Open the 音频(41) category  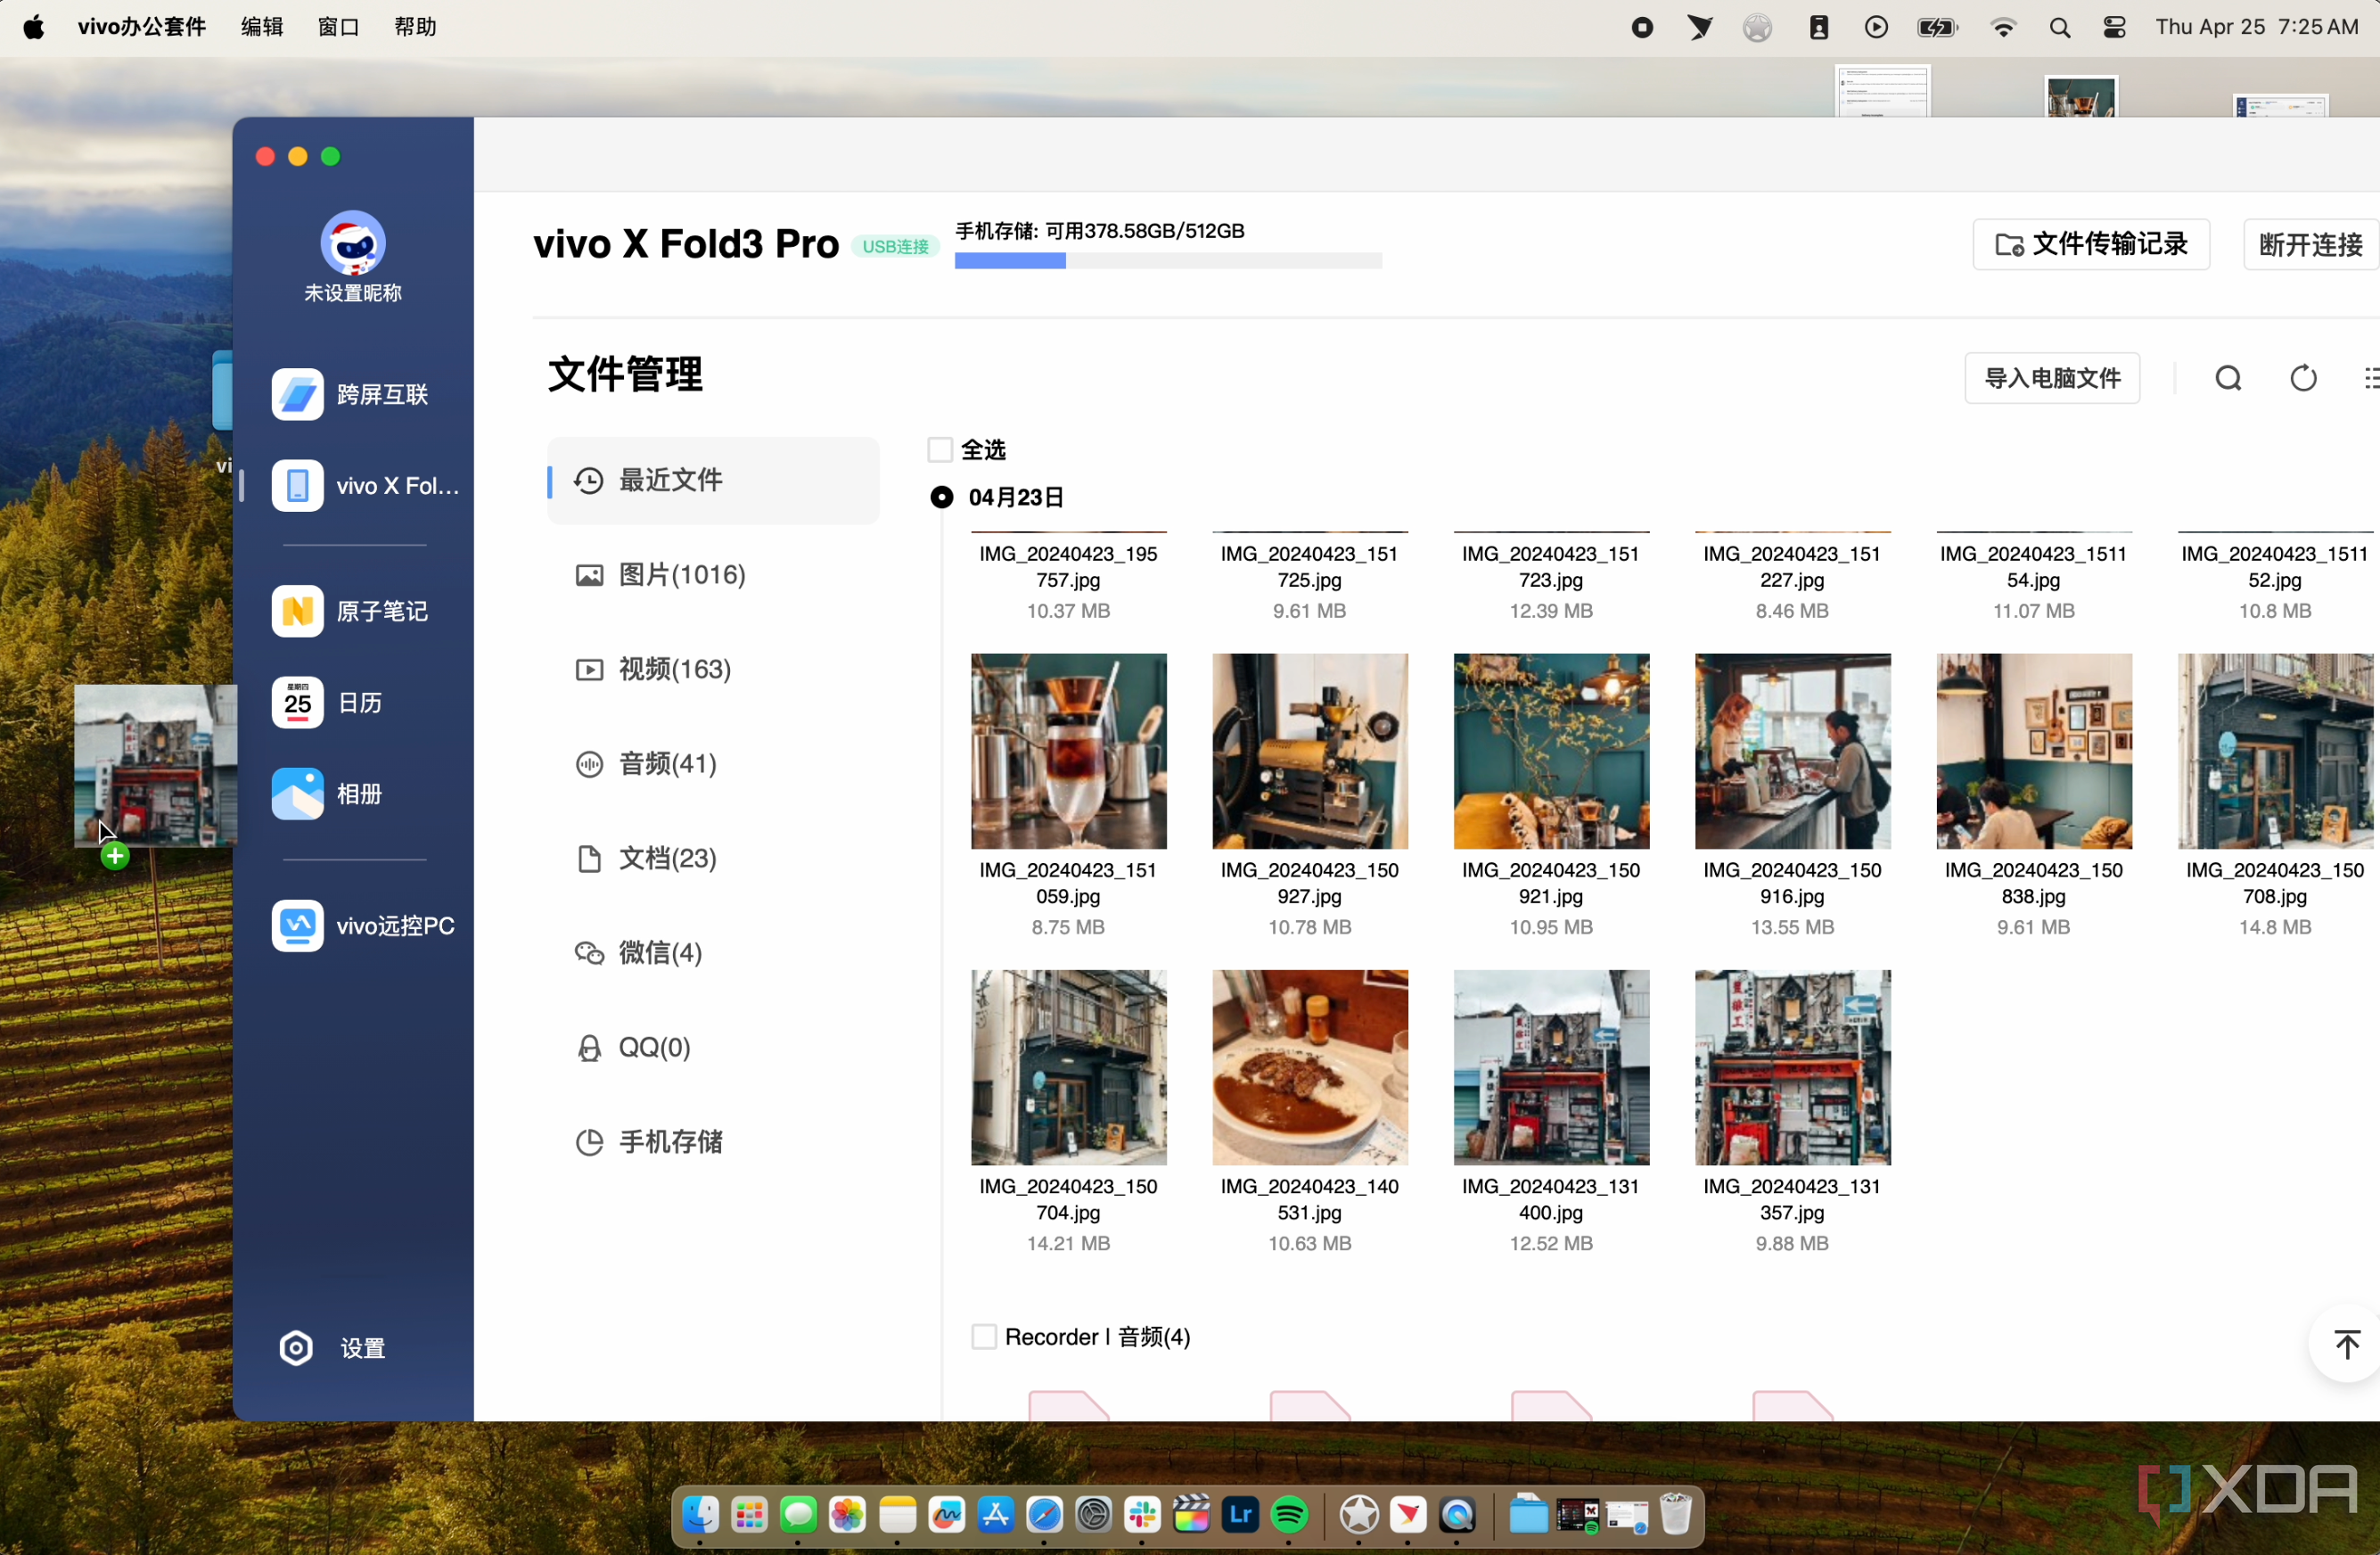point(647,764)
